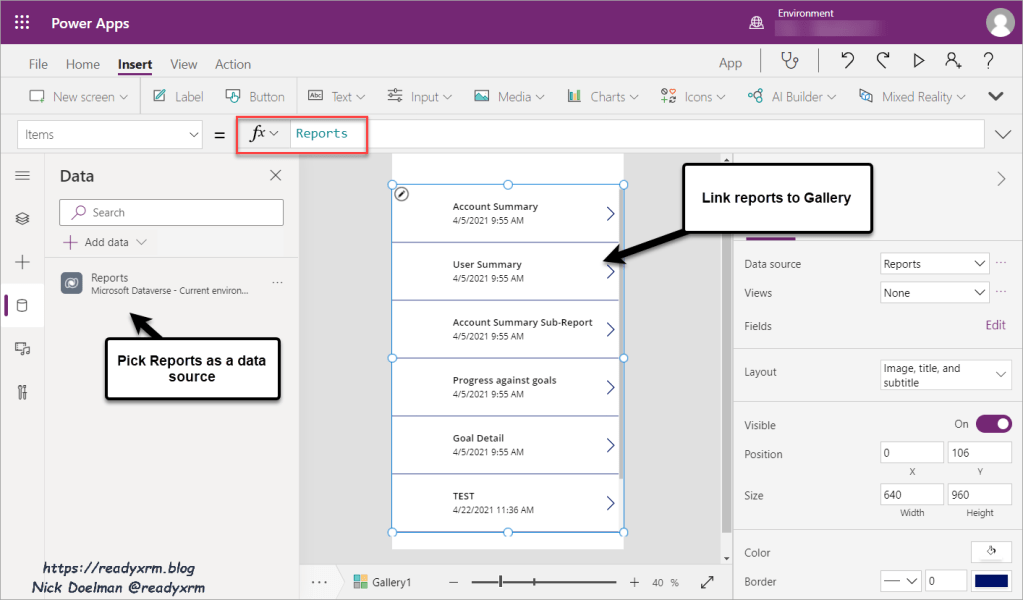The width and height of the screenshot is (1023, 600).
Task: Open the Data sources cylinder icon in sidebar
Action: [22, 305]
